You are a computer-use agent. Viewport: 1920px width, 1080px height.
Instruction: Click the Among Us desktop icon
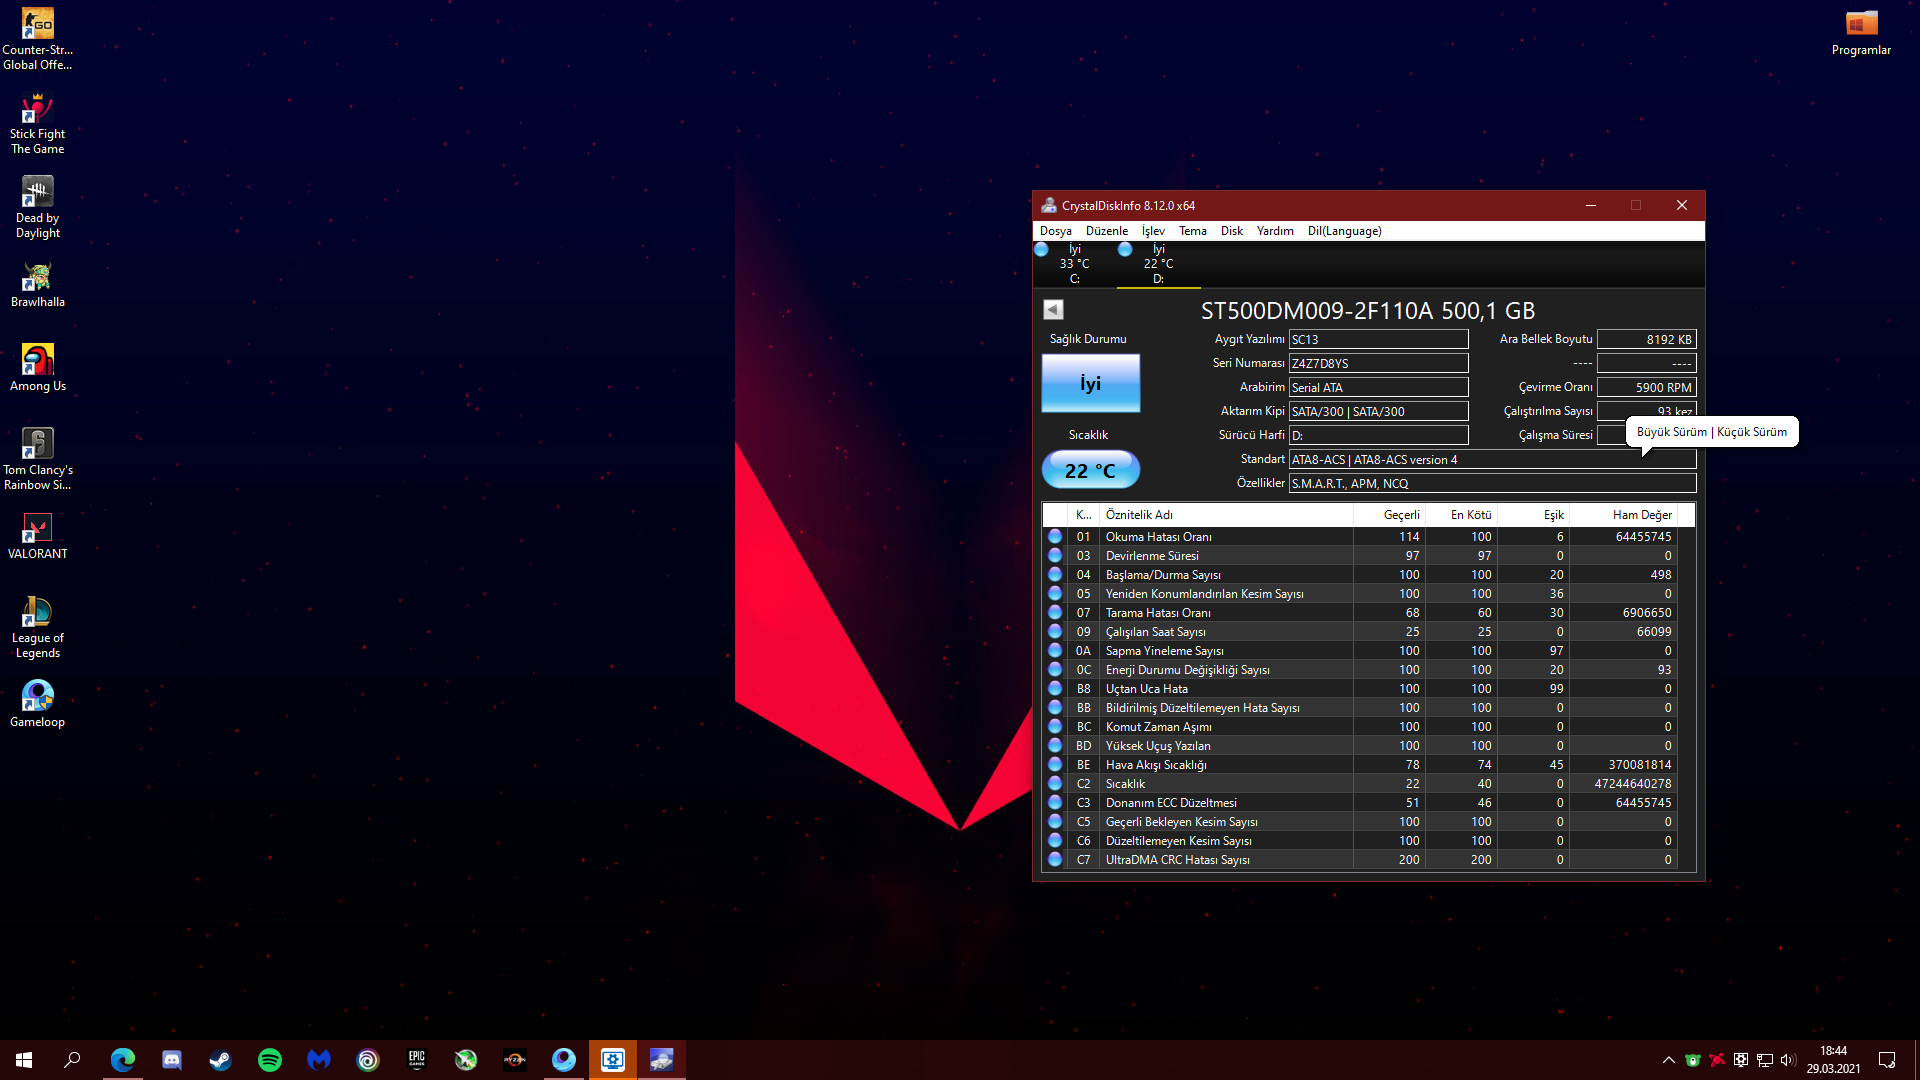pyautogui.click(x=38, y=368)
